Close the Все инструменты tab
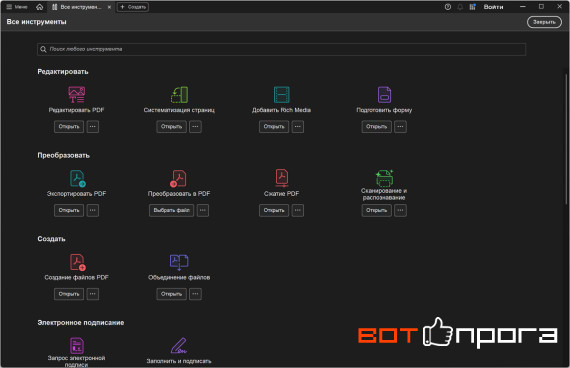 pyautogui.click(x=109, y=7)
